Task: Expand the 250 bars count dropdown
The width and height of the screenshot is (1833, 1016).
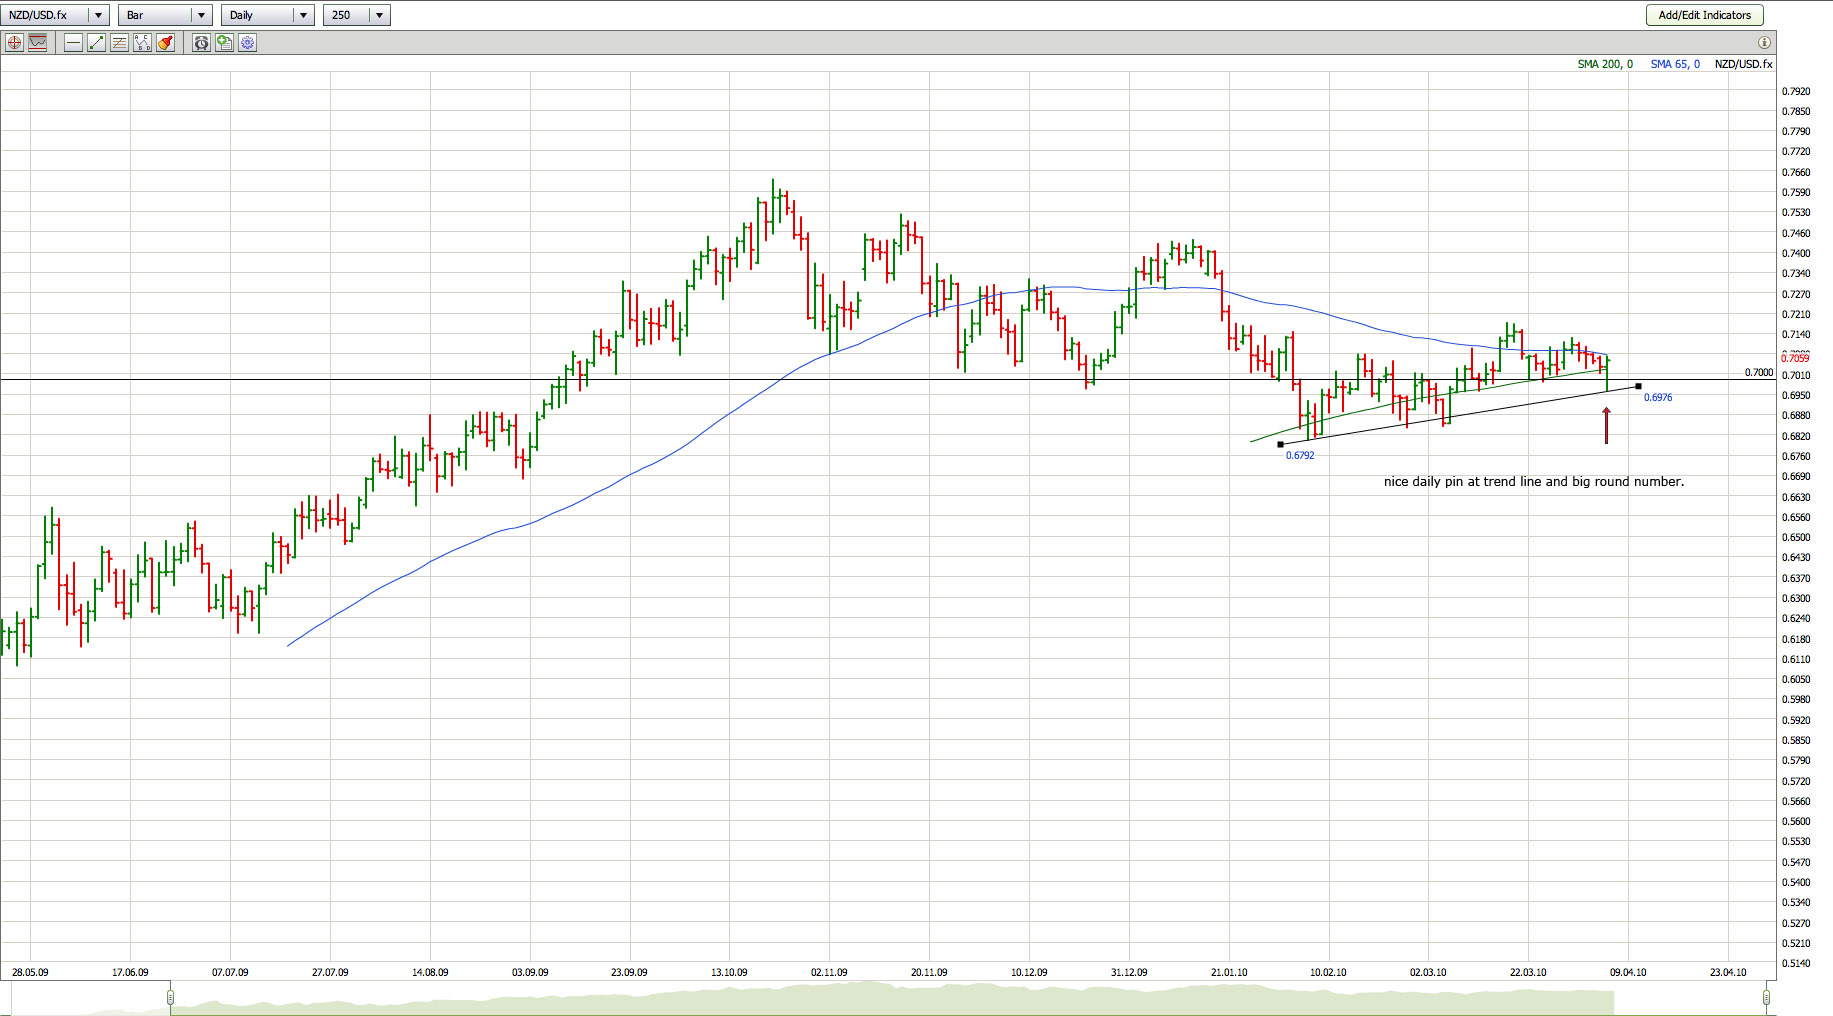Action: 379,15
